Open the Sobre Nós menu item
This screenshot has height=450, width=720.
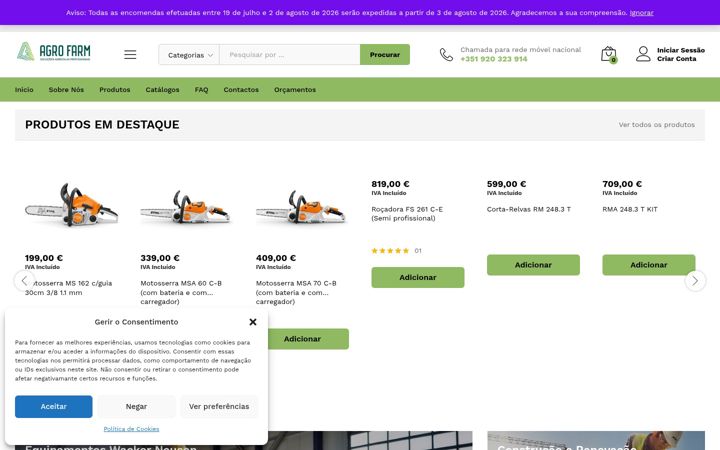pyautogui.click(x=66, y=90)
